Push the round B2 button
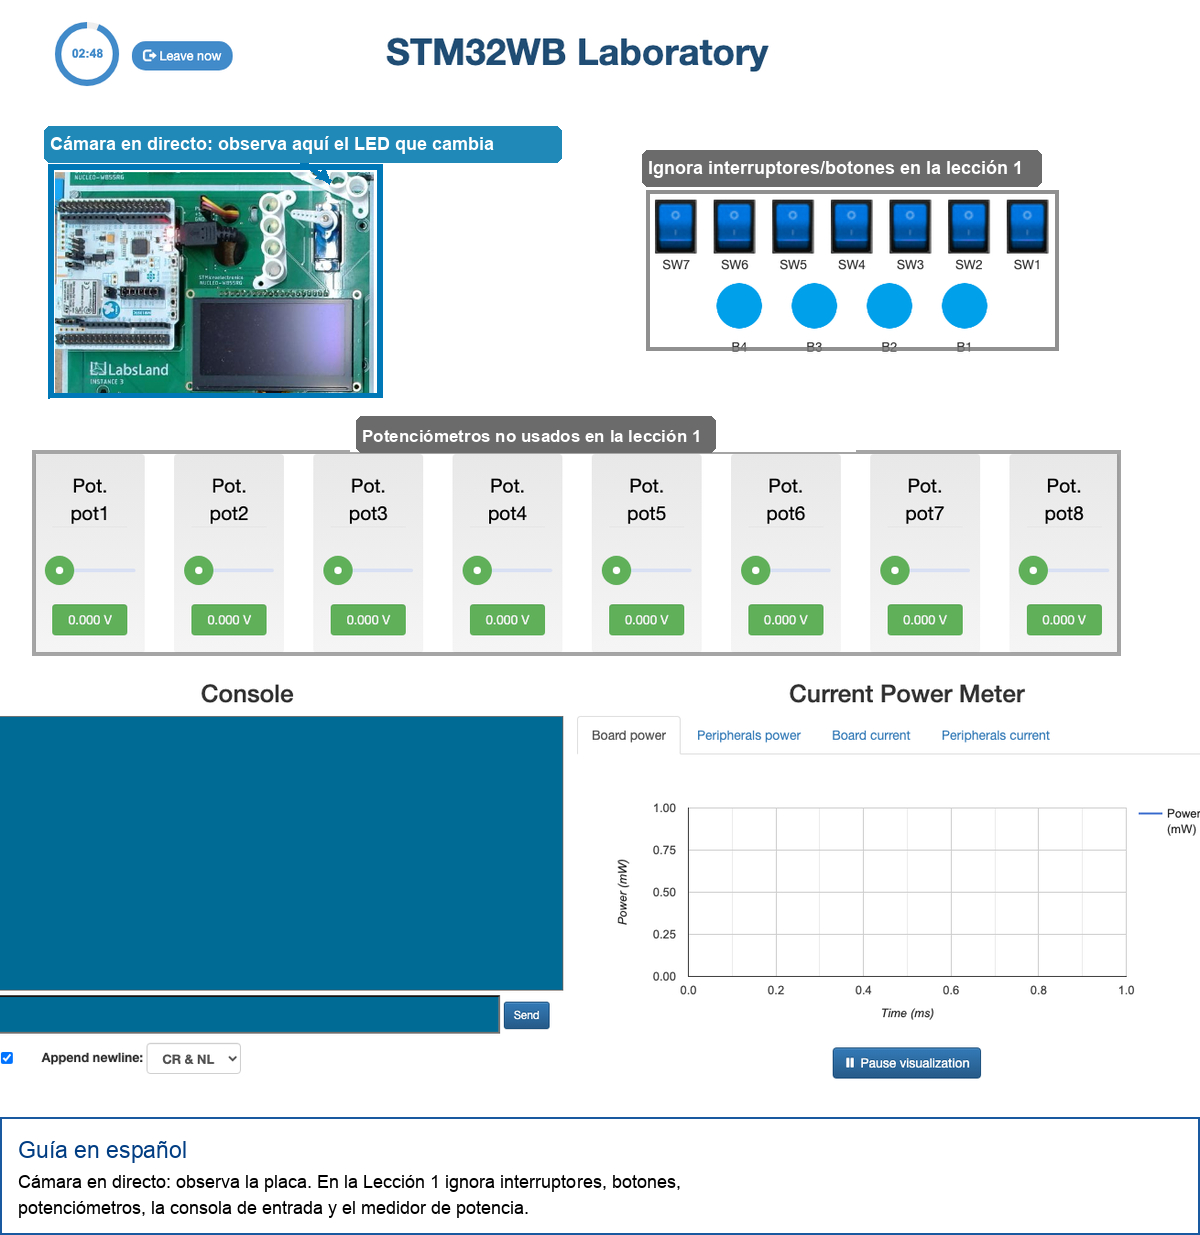Viewport: 1200px width, 1235px height. 889,306
